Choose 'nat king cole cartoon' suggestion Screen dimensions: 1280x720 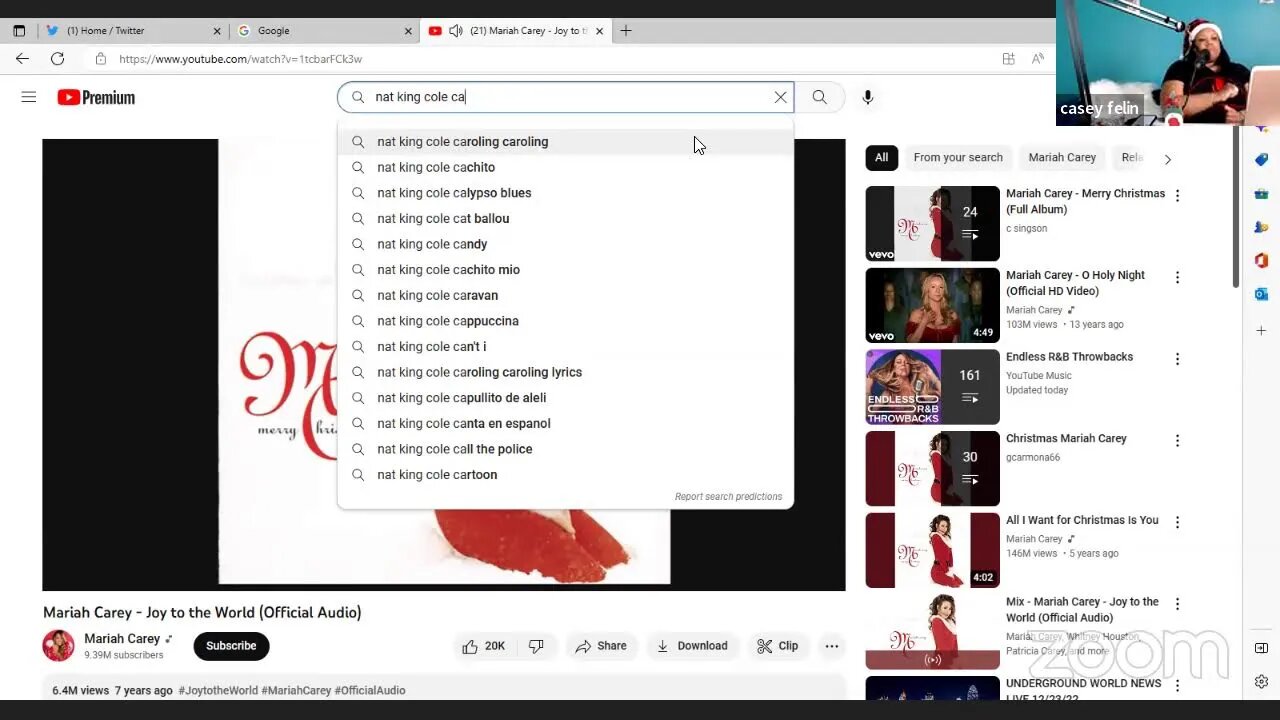click(x=565, y=475)
